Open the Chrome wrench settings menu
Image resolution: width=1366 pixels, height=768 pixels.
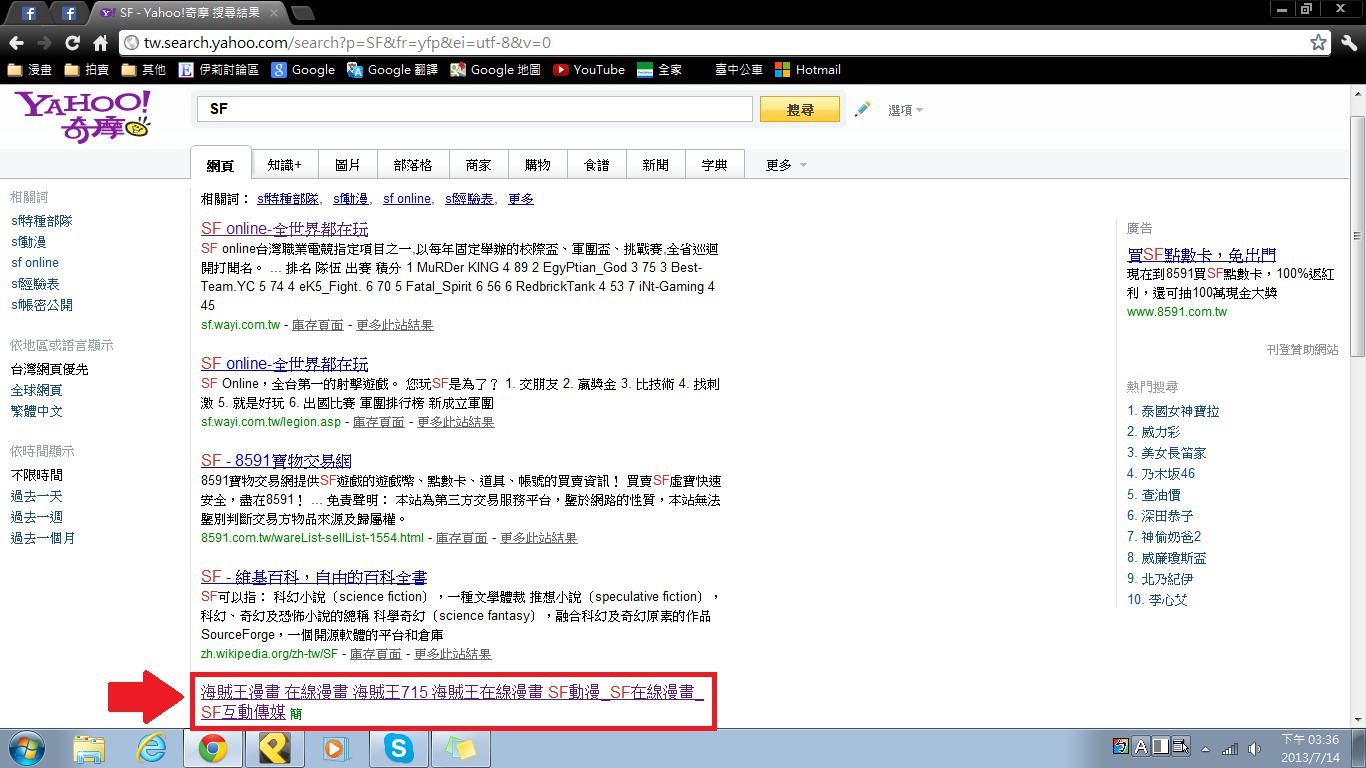click(1349, 43)
